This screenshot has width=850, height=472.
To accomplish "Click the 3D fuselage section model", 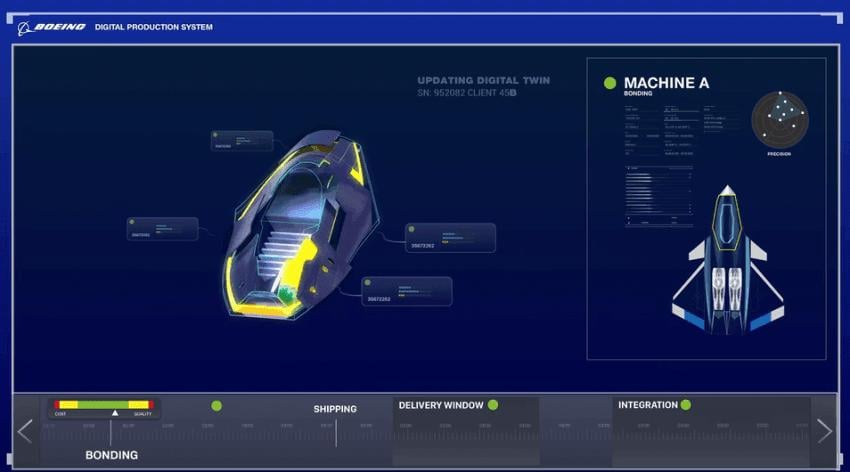I will [300, 230].
